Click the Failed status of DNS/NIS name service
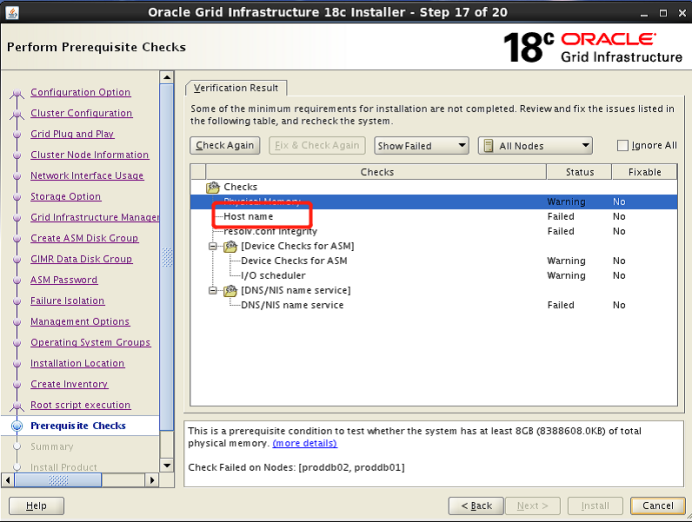Image resolution: width=692 pixels, height=523 pixels. coord(560,305)
